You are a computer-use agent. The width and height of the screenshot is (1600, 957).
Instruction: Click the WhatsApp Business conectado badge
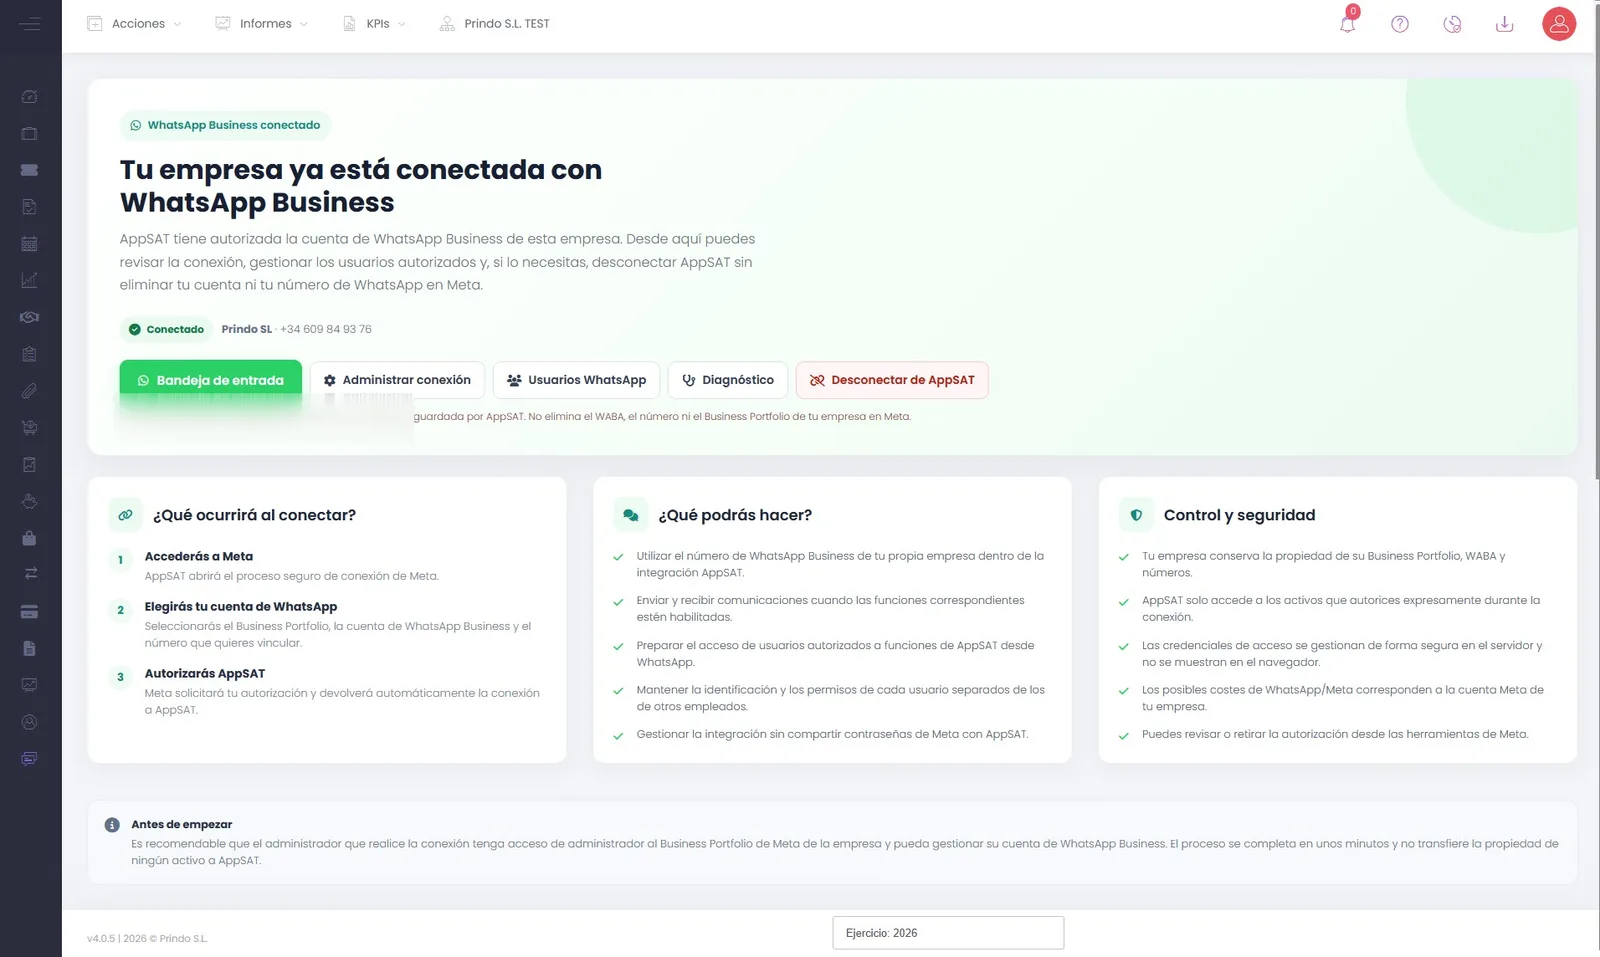pos(225,125)
